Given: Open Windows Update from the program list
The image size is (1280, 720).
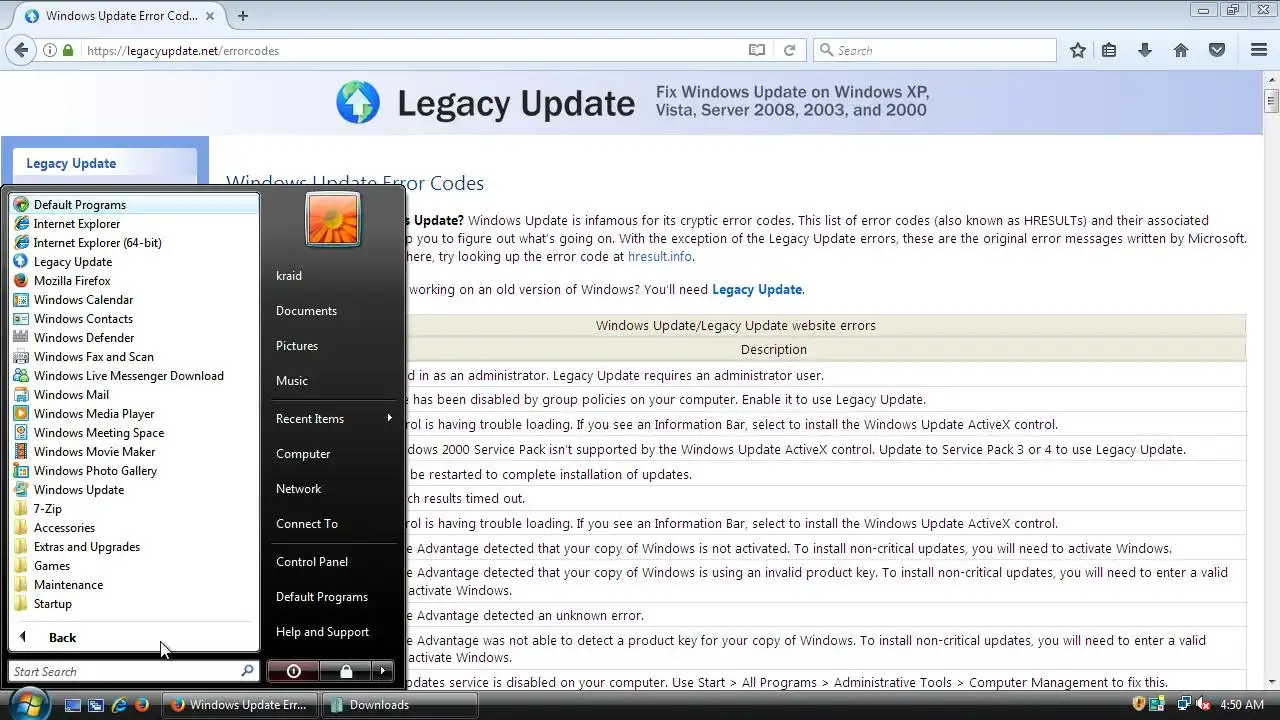Looking at the screenshot, I should point(134,489).
